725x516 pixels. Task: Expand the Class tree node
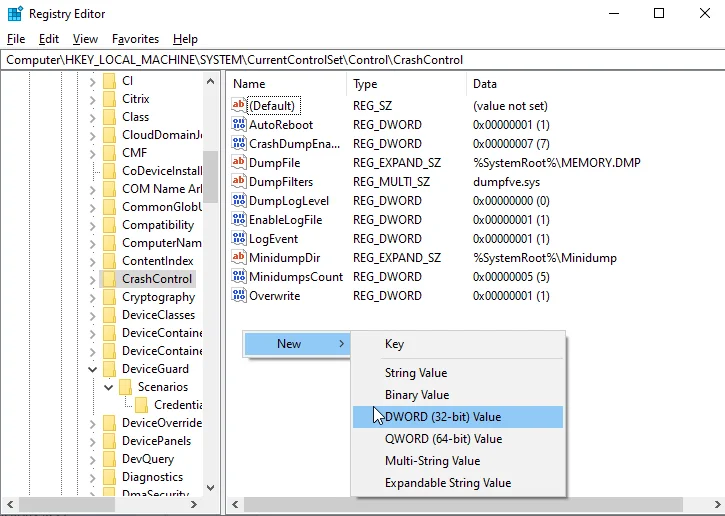(x=92, y=118)
